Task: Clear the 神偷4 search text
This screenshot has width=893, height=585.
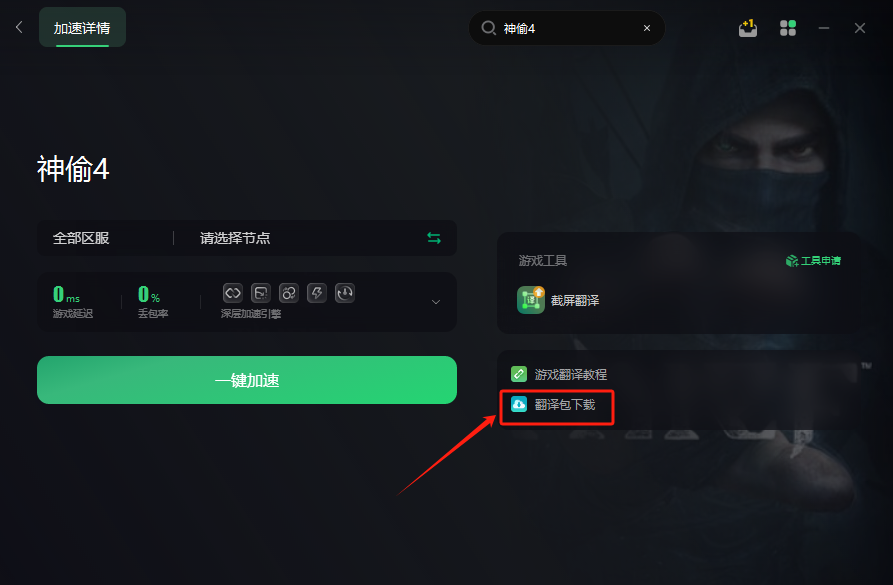Action: [647, 28]
